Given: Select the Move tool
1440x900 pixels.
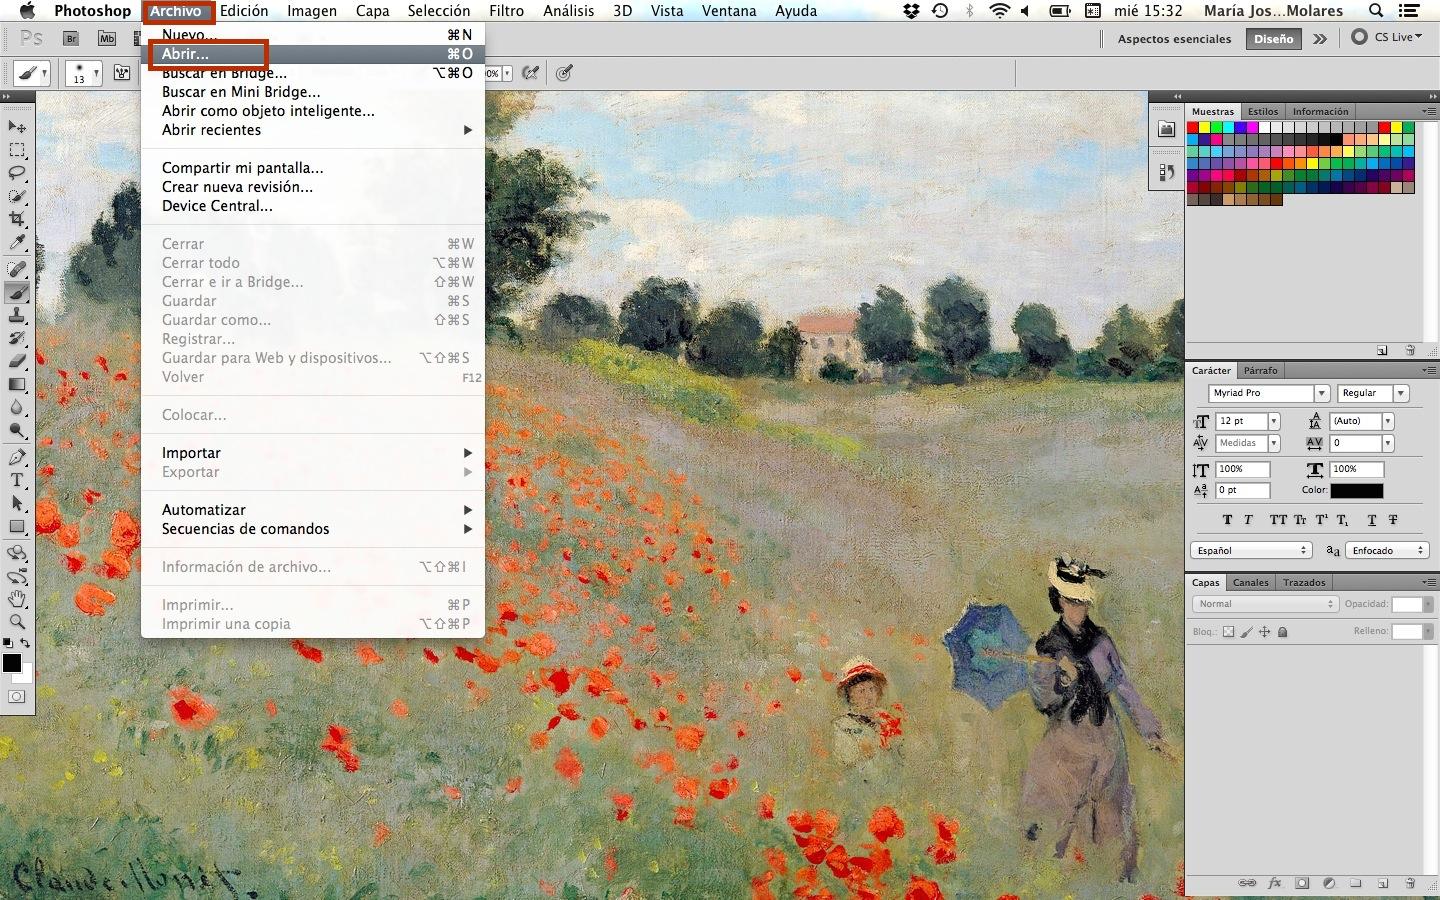Looking at the screenshot, I should [x=17, y=127].
